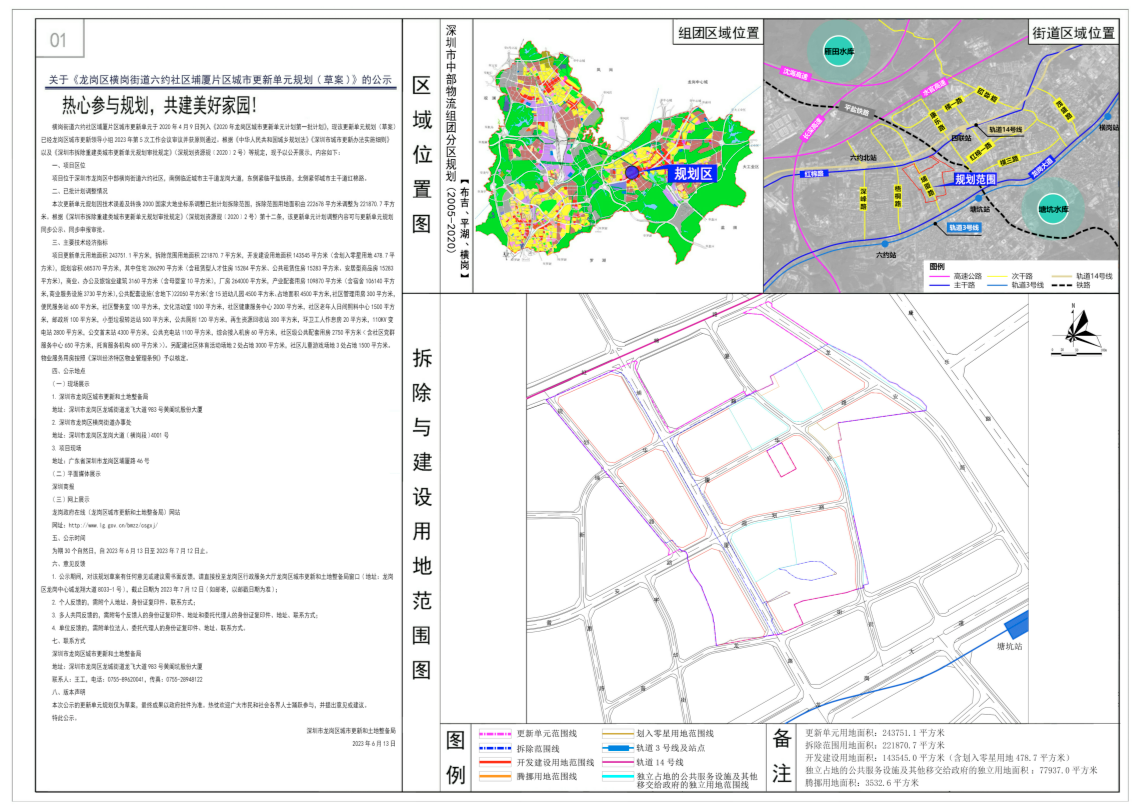The width and height of the screenshot is (1141, 810).
Task: Click the 划入零星用地范围线 legend swatch
Action: (x=617, y=734)
